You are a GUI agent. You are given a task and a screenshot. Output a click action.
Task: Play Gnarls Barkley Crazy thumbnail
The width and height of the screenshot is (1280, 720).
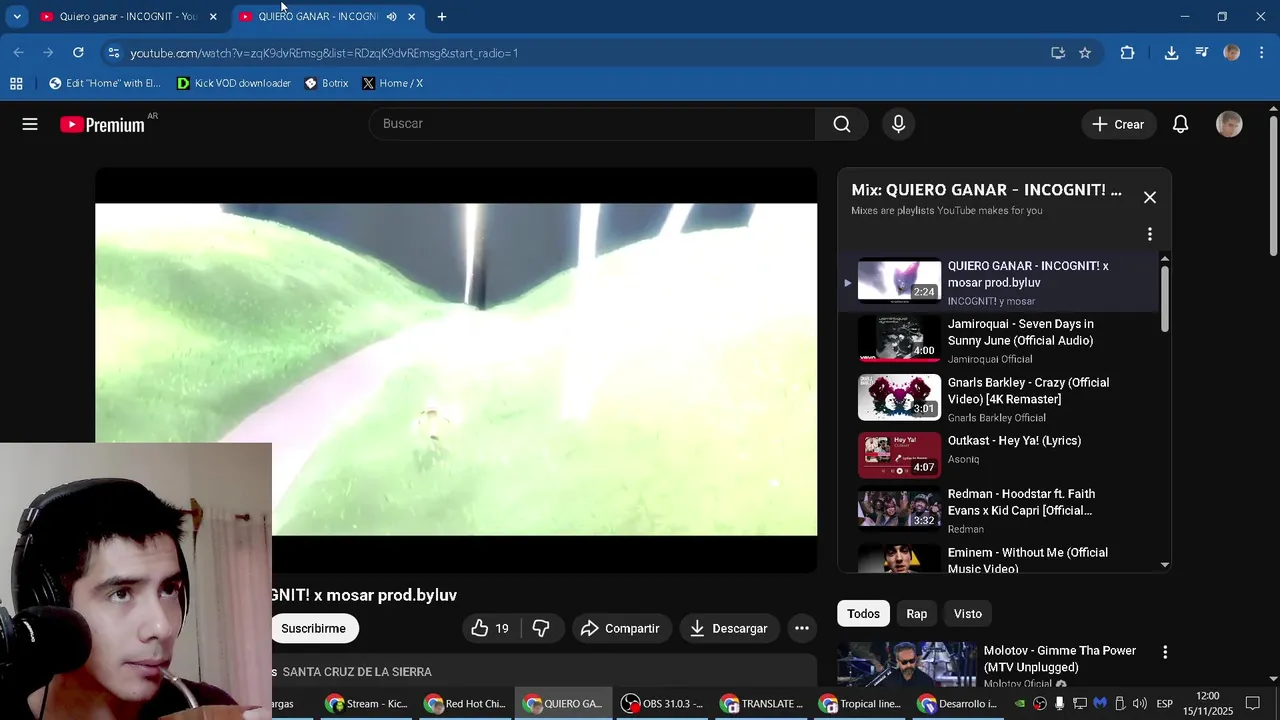(899, 397)
